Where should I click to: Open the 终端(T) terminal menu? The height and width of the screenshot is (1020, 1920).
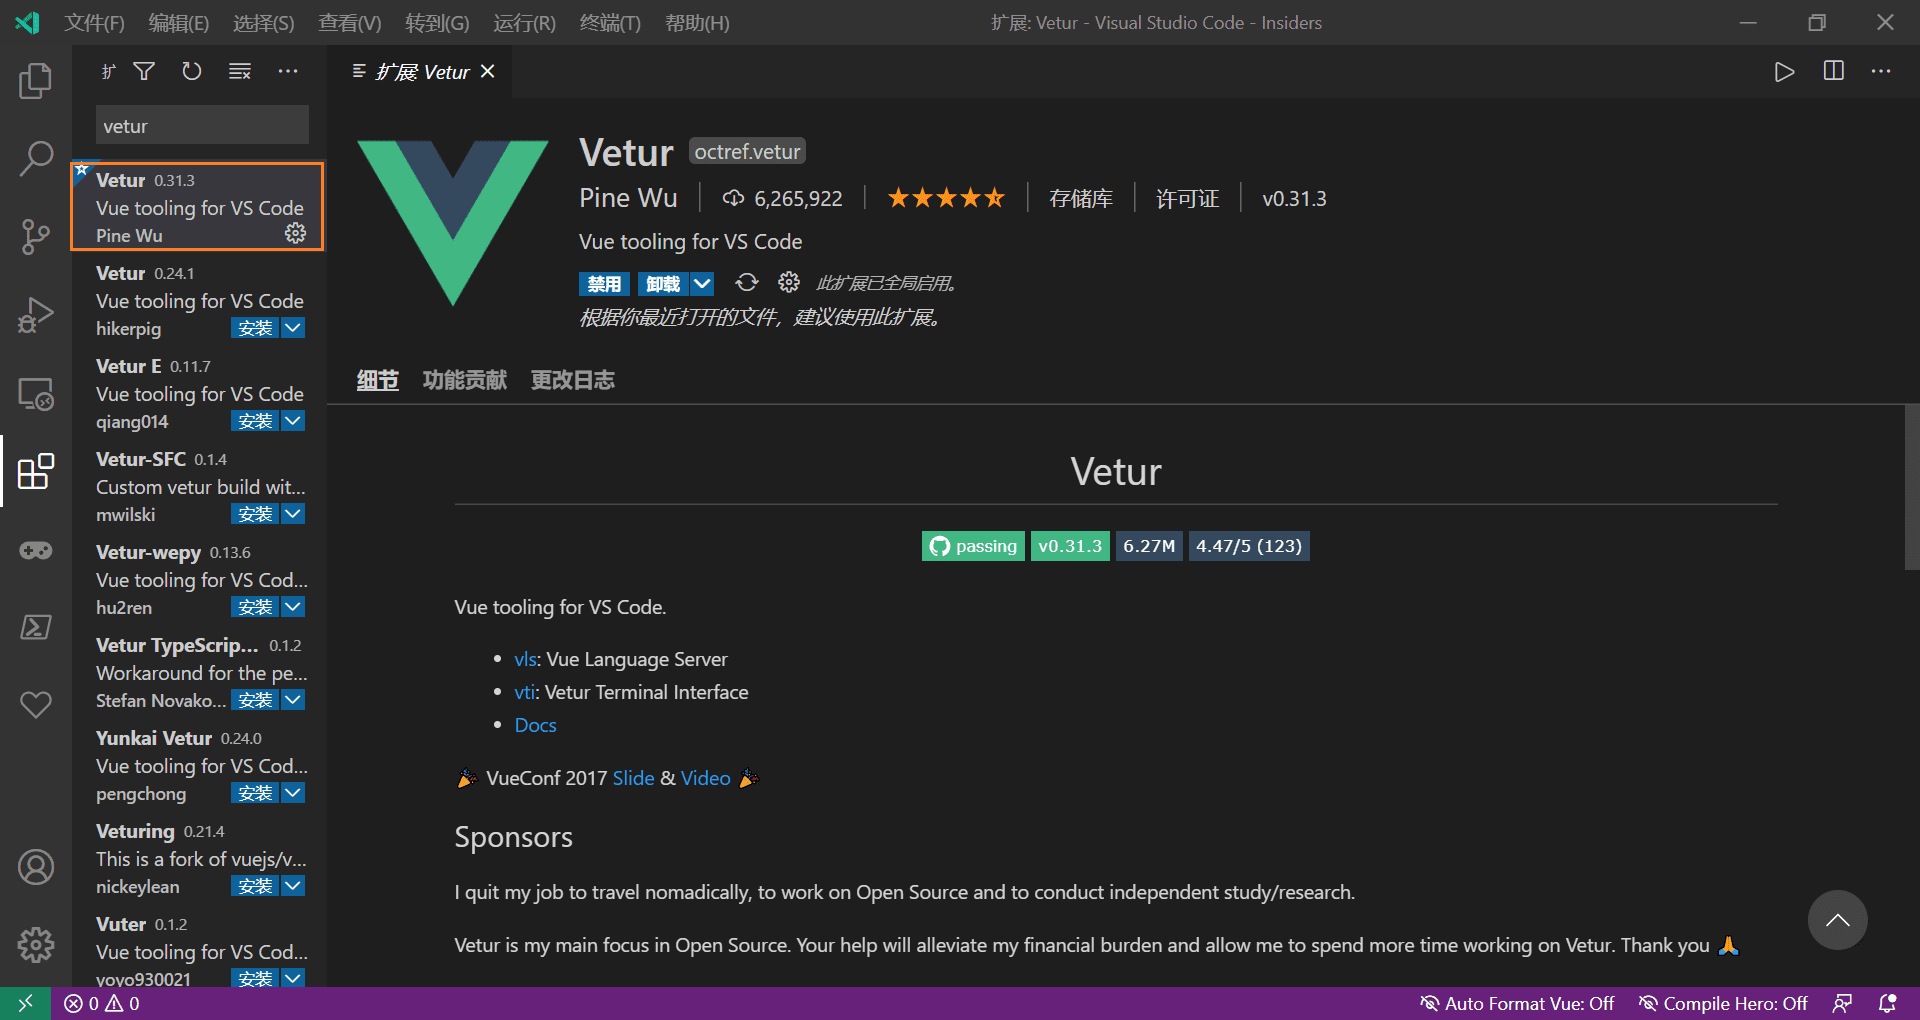610,22
